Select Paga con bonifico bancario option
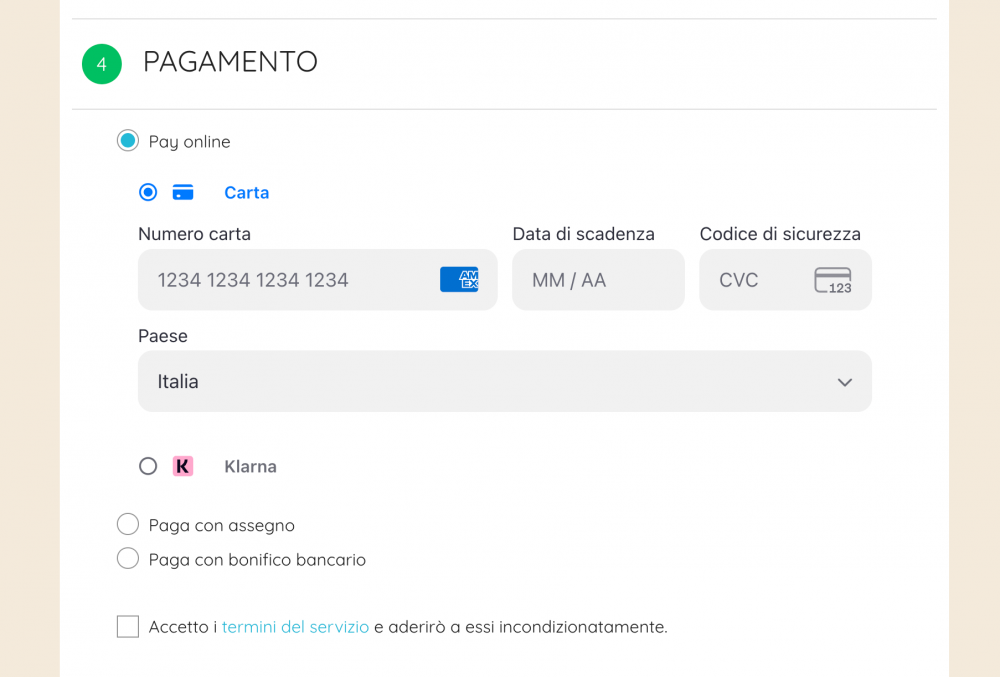This screenshot has height=677, width=1000. coord(127,559)
